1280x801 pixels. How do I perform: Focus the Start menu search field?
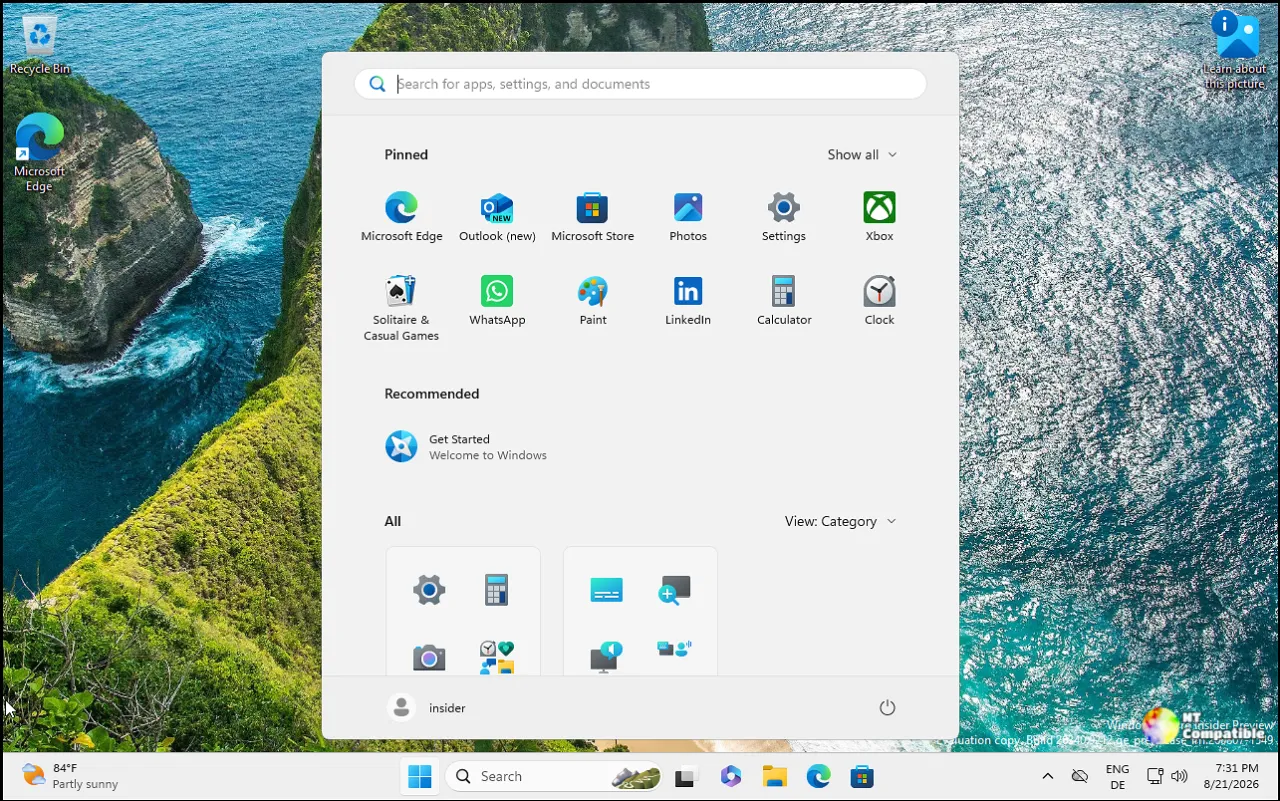(x=640, y=84)
